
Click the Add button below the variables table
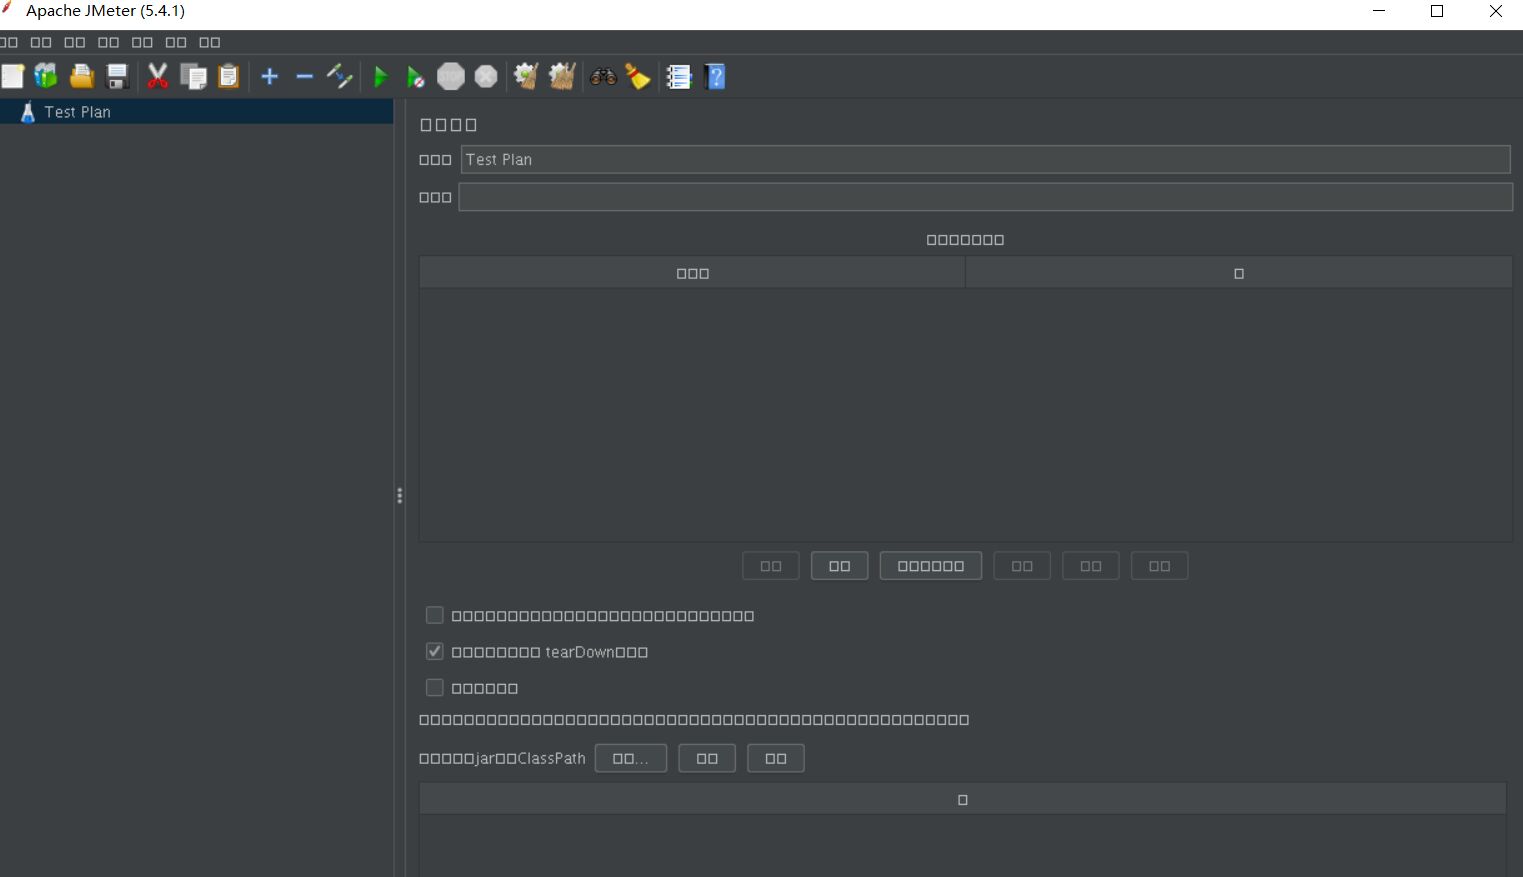click(840, 566)
